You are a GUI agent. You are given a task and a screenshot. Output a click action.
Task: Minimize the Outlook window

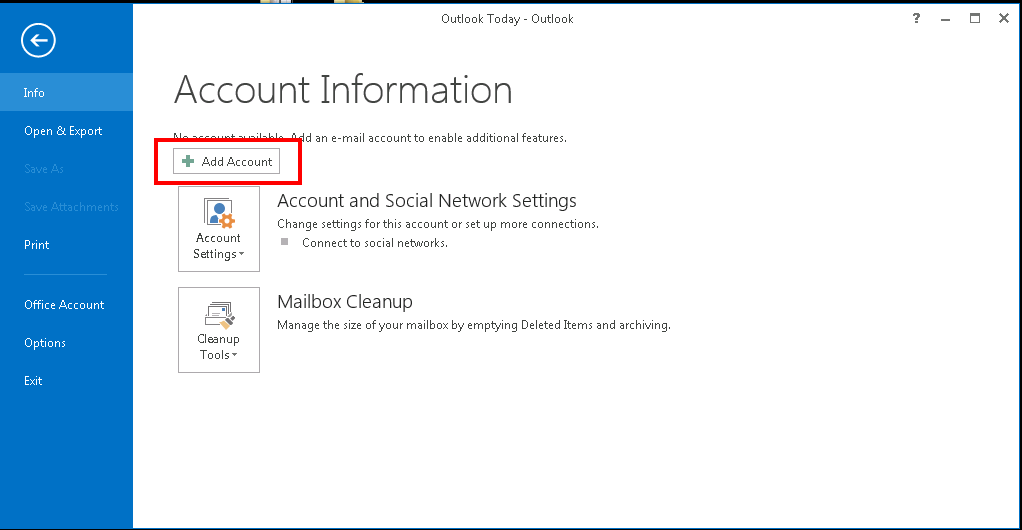pyautogui.click(x=945, y=18)
